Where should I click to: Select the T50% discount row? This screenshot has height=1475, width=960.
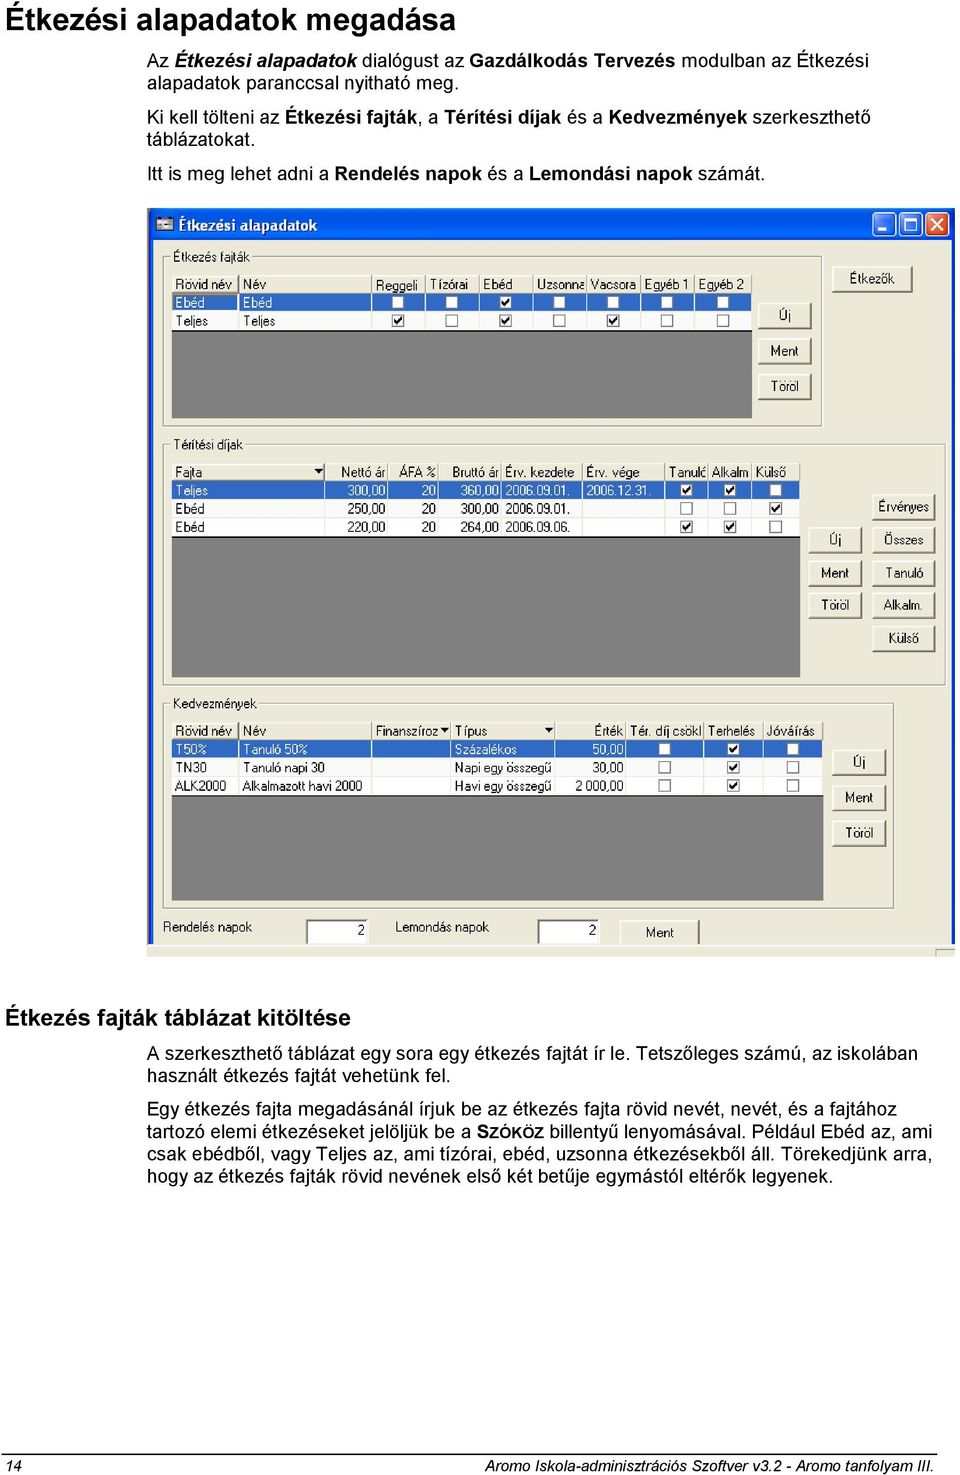pos(497,749)
